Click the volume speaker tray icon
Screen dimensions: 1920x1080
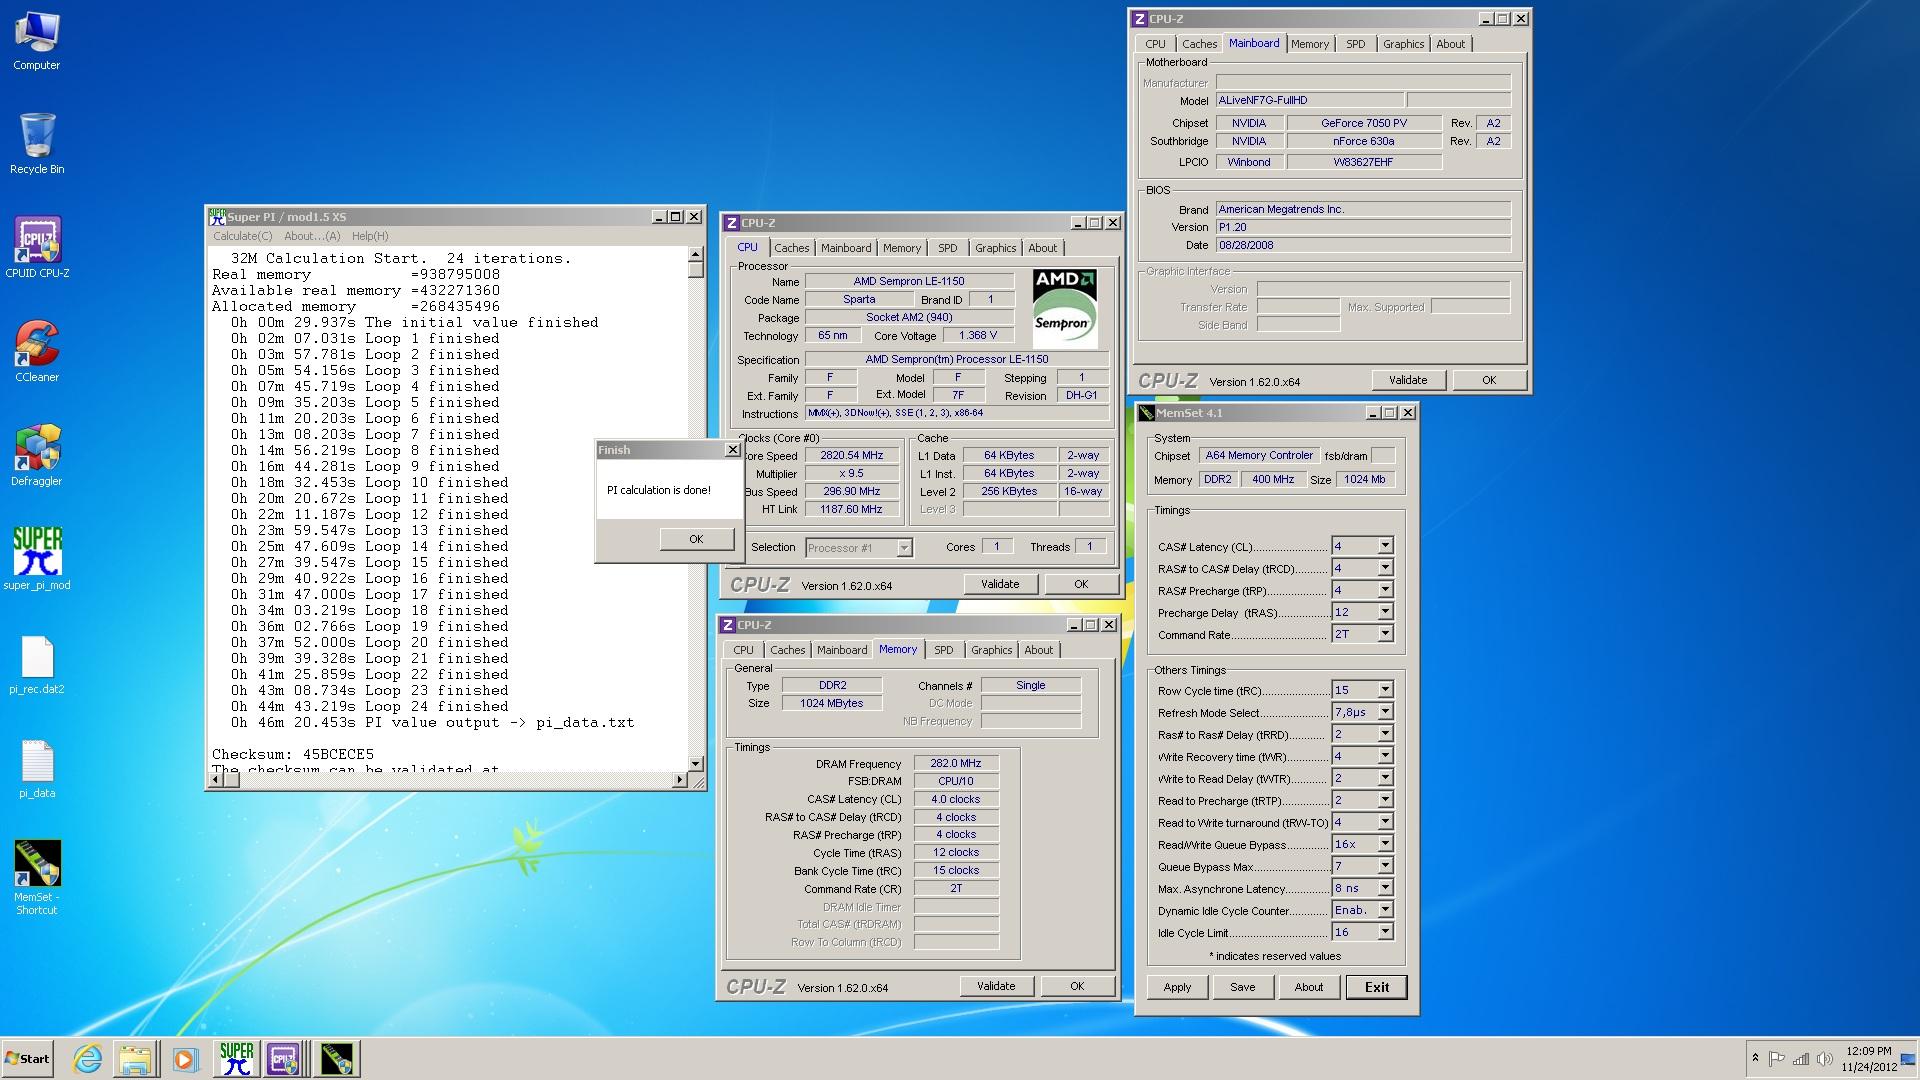(x=1825, y=1058)
